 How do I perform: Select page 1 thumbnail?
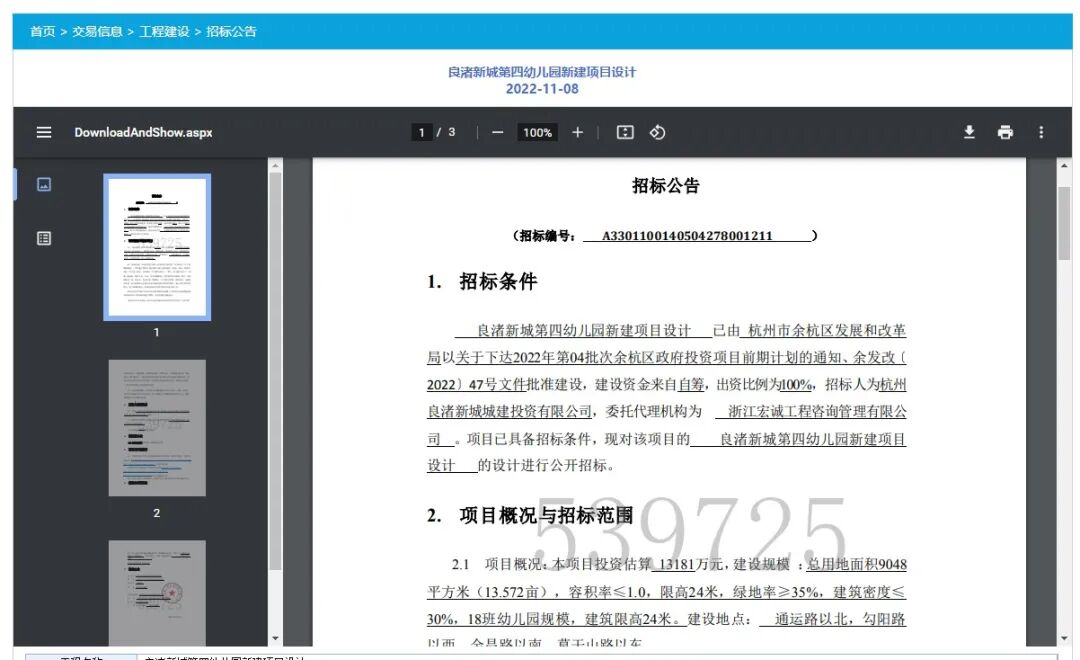point(157,247)
